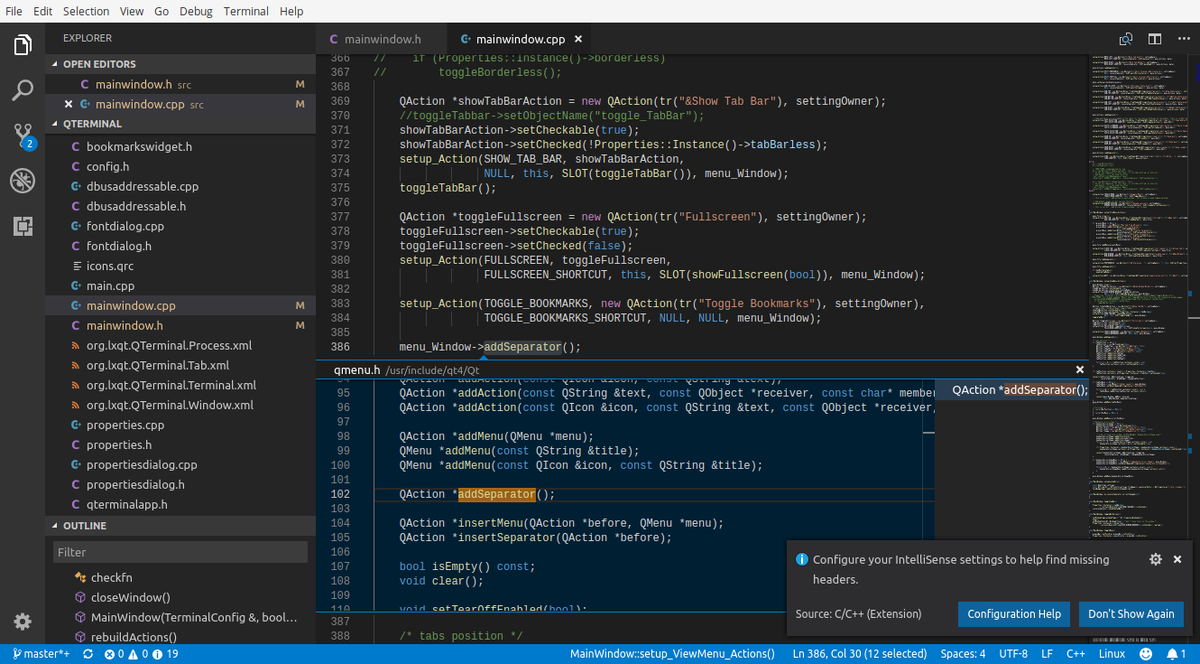
Task: Click the feedback smiley in the status bar
Action: (1146, 653)
